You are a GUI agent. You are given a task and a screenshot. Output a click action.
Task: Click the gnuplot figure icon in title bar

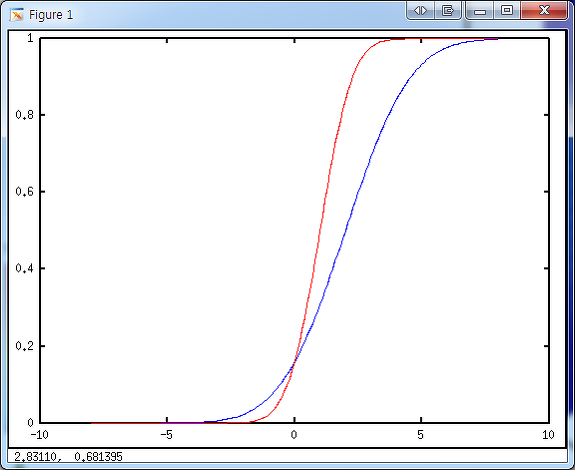(x=17, y=15)
